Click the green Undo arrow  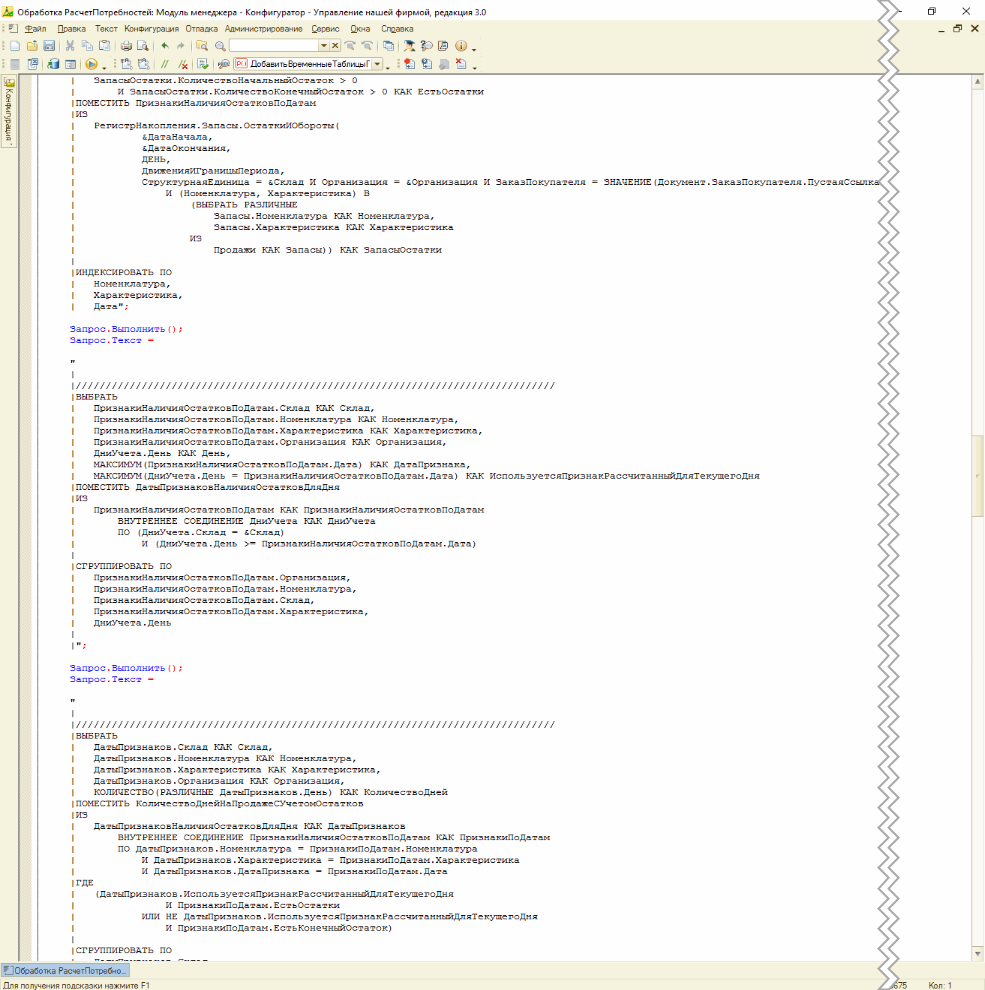point(164,46)
